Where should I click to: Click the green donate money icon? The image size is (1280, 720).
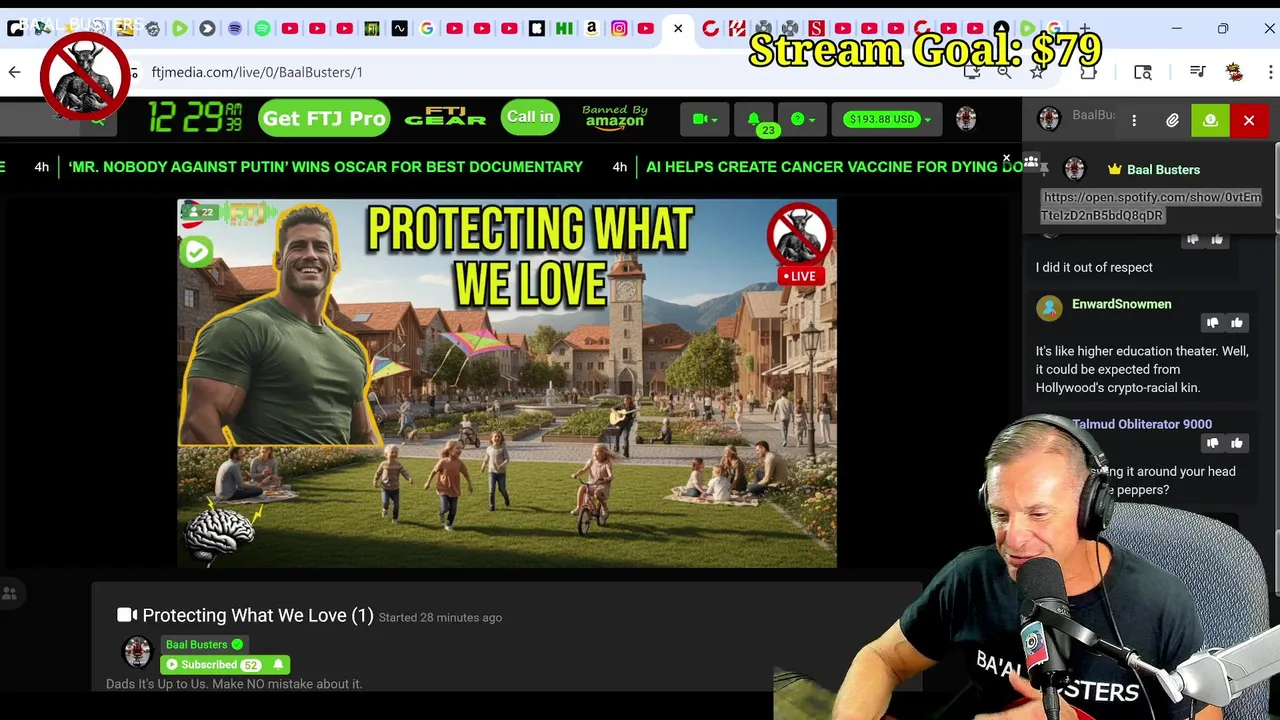[x=1210, y=120]
